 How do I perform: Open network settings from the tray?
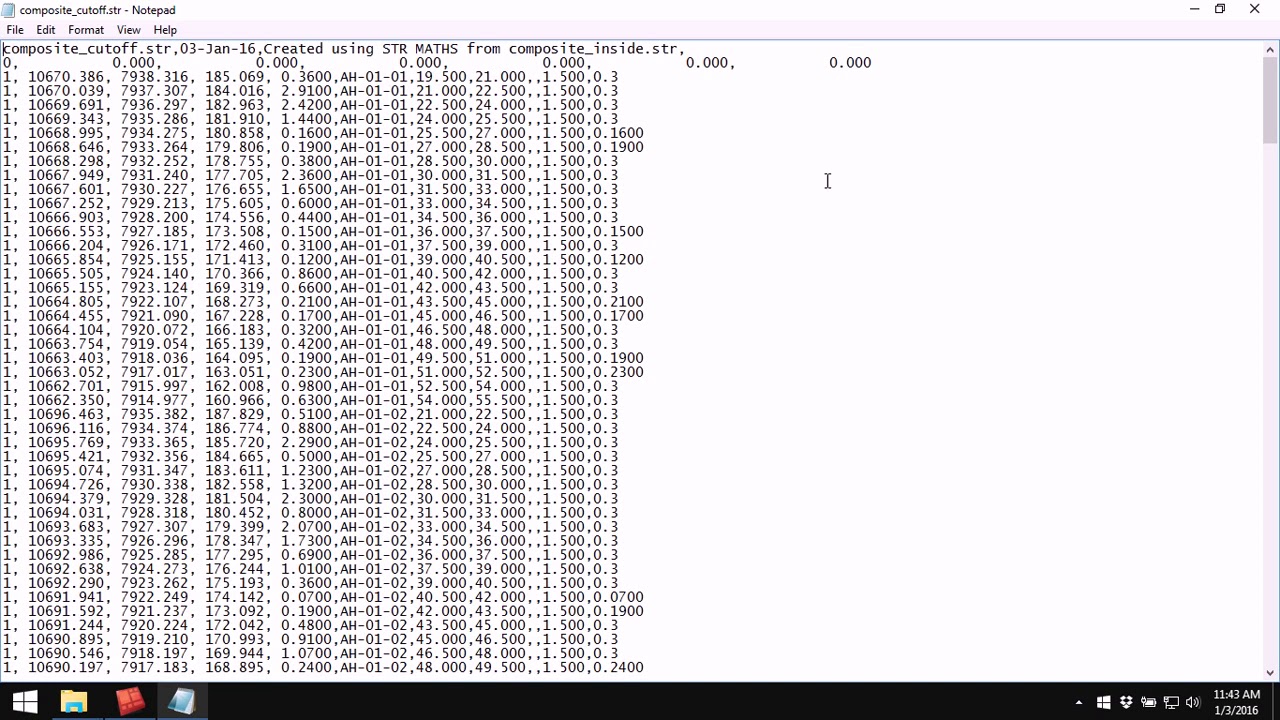coord(1170,703)
